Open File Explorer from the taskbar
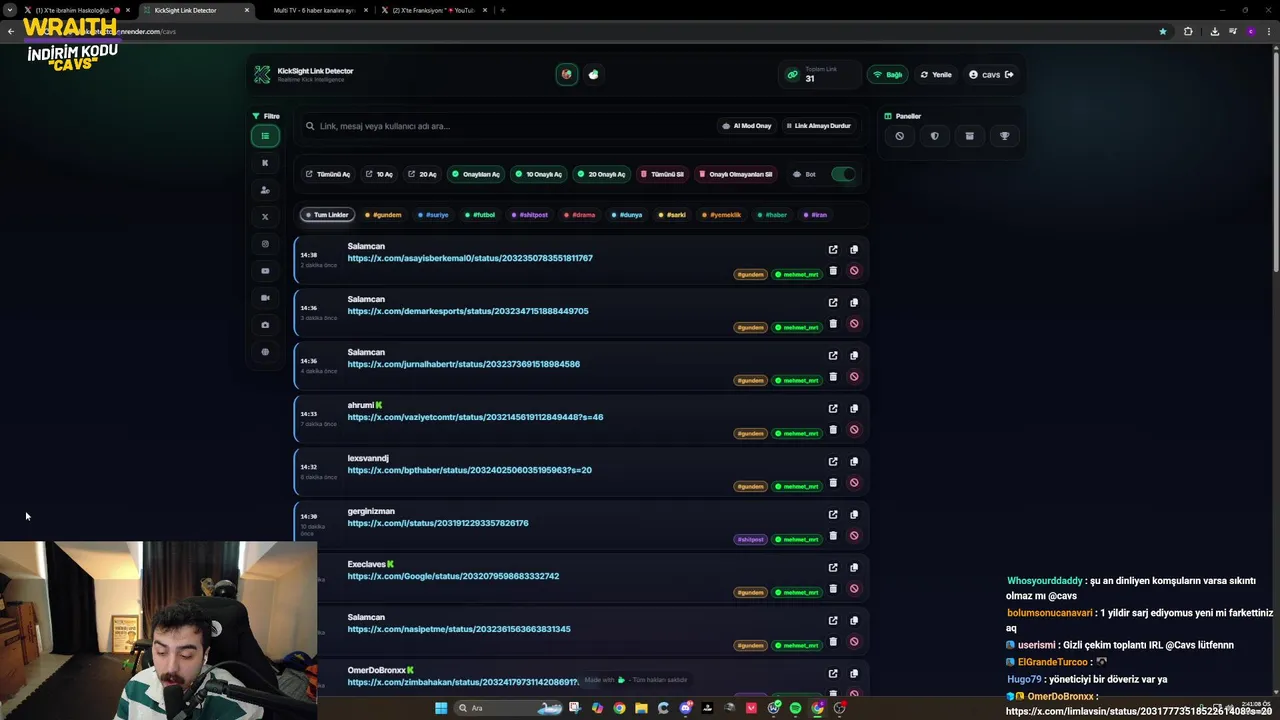This screenshot has width=1280, height=720. (641, 708)
